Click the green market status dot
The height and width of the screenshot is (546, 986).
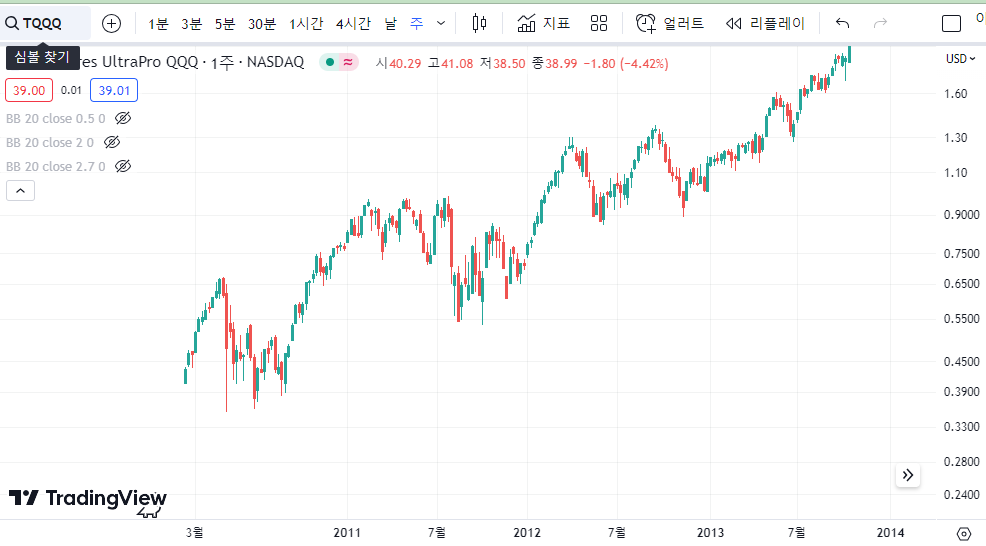(x=330, y=62)
